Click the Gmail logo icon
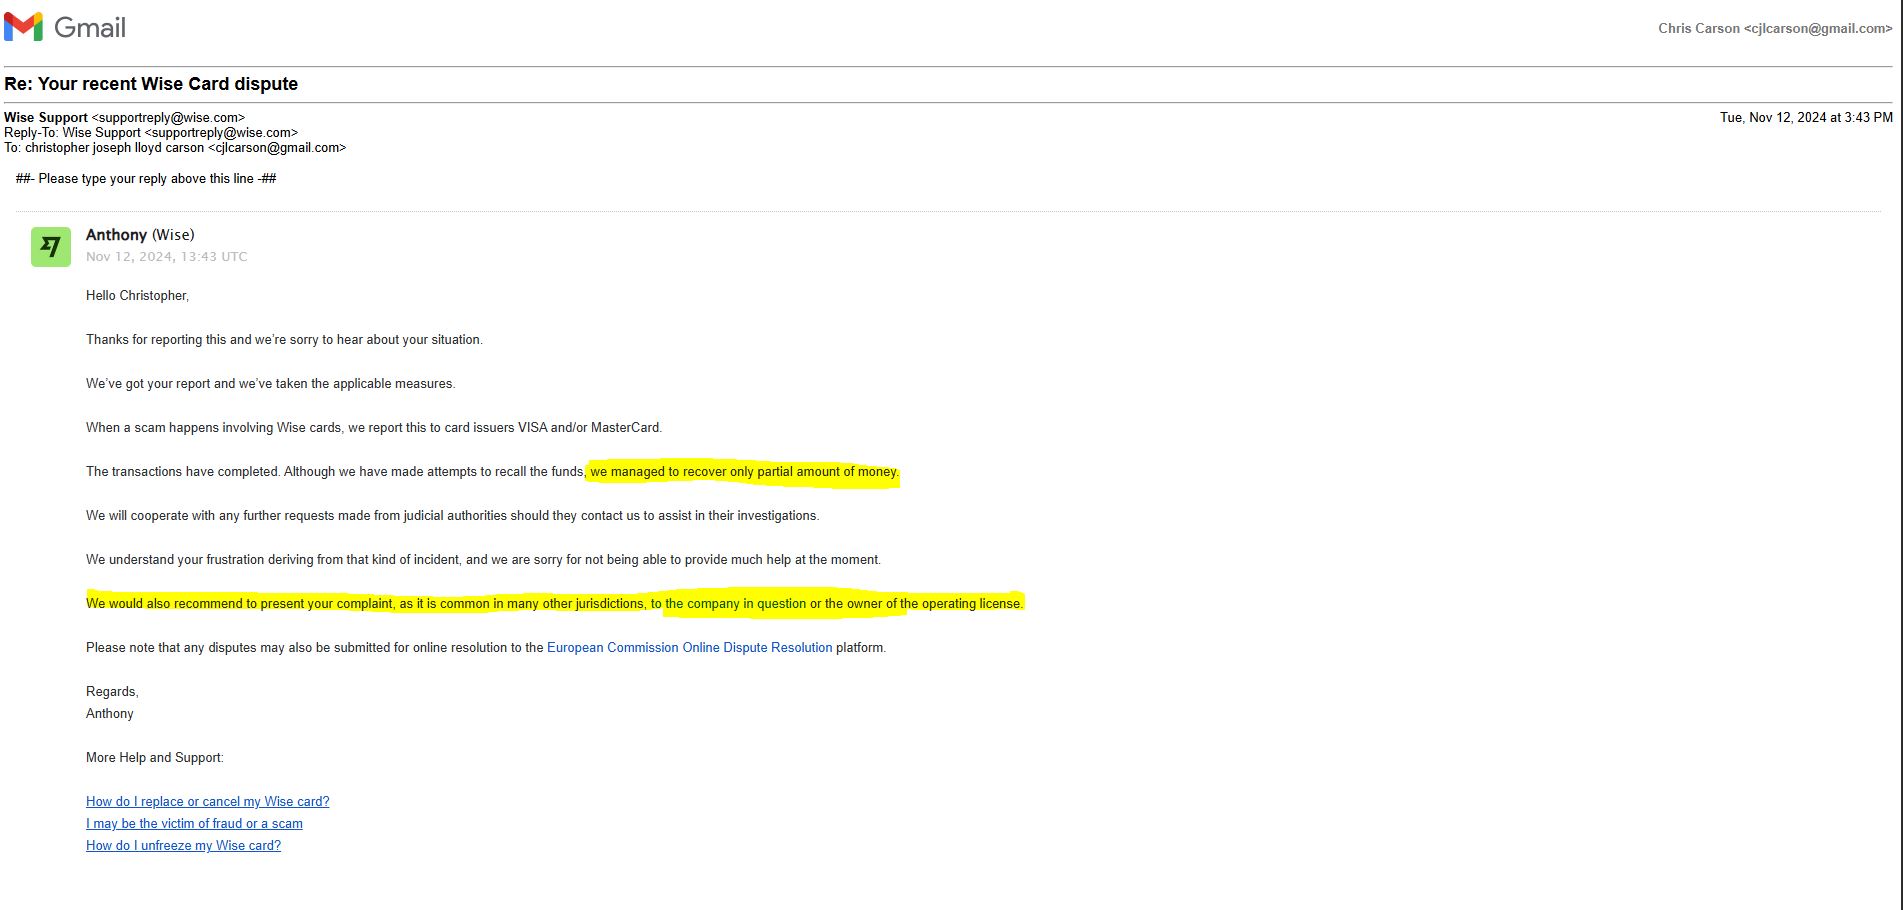The image size is (1903, 910). tap(23, 27)
